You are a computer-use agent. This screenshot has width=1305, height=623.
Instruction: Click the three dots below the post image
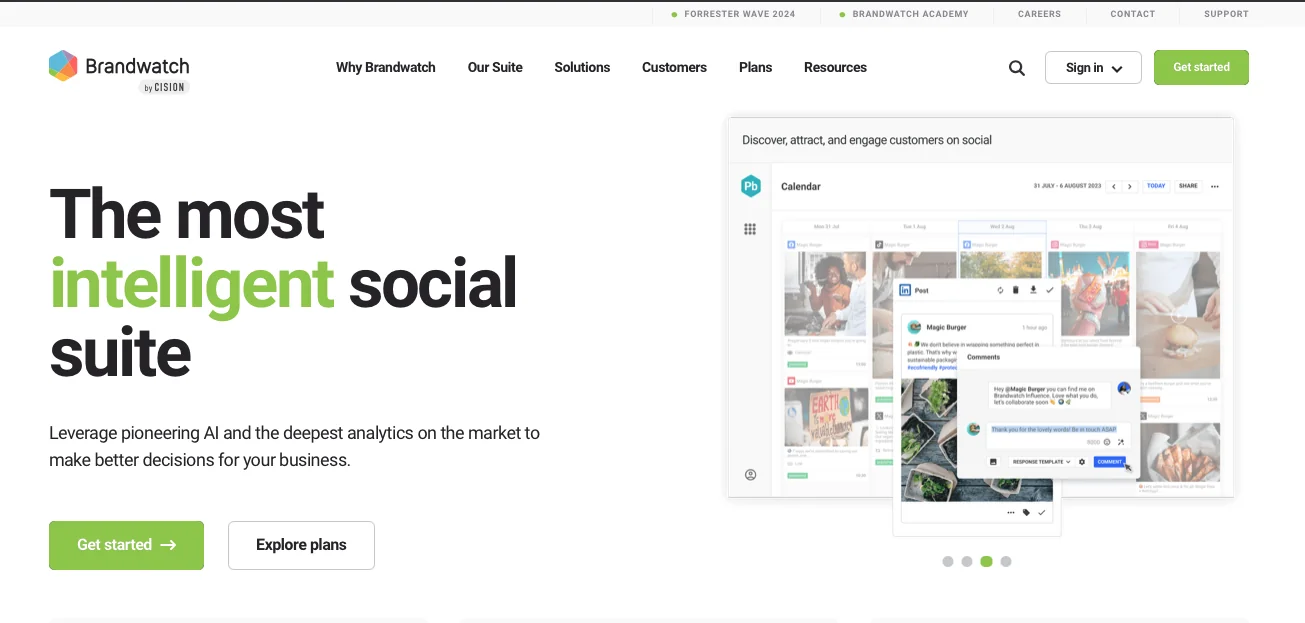point(1011,512)
